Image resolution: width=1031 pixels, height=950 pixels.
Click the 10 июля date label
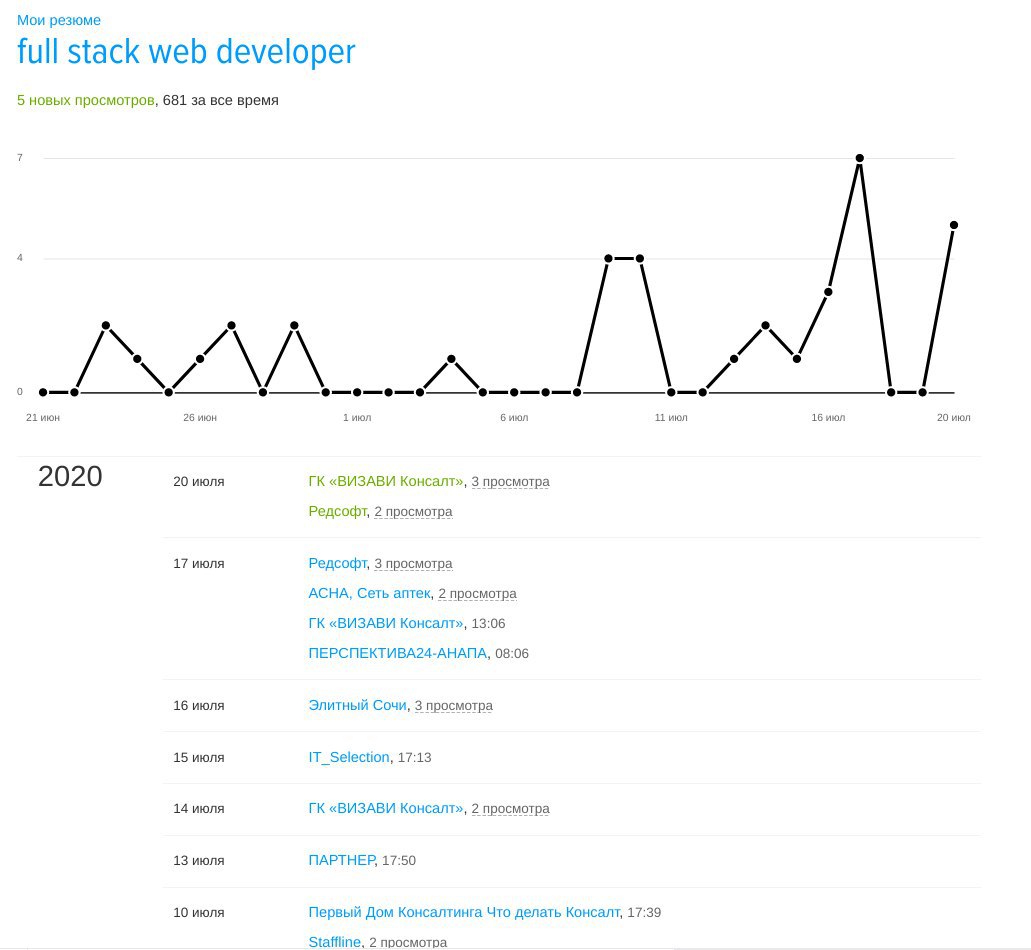coord(199,913)
